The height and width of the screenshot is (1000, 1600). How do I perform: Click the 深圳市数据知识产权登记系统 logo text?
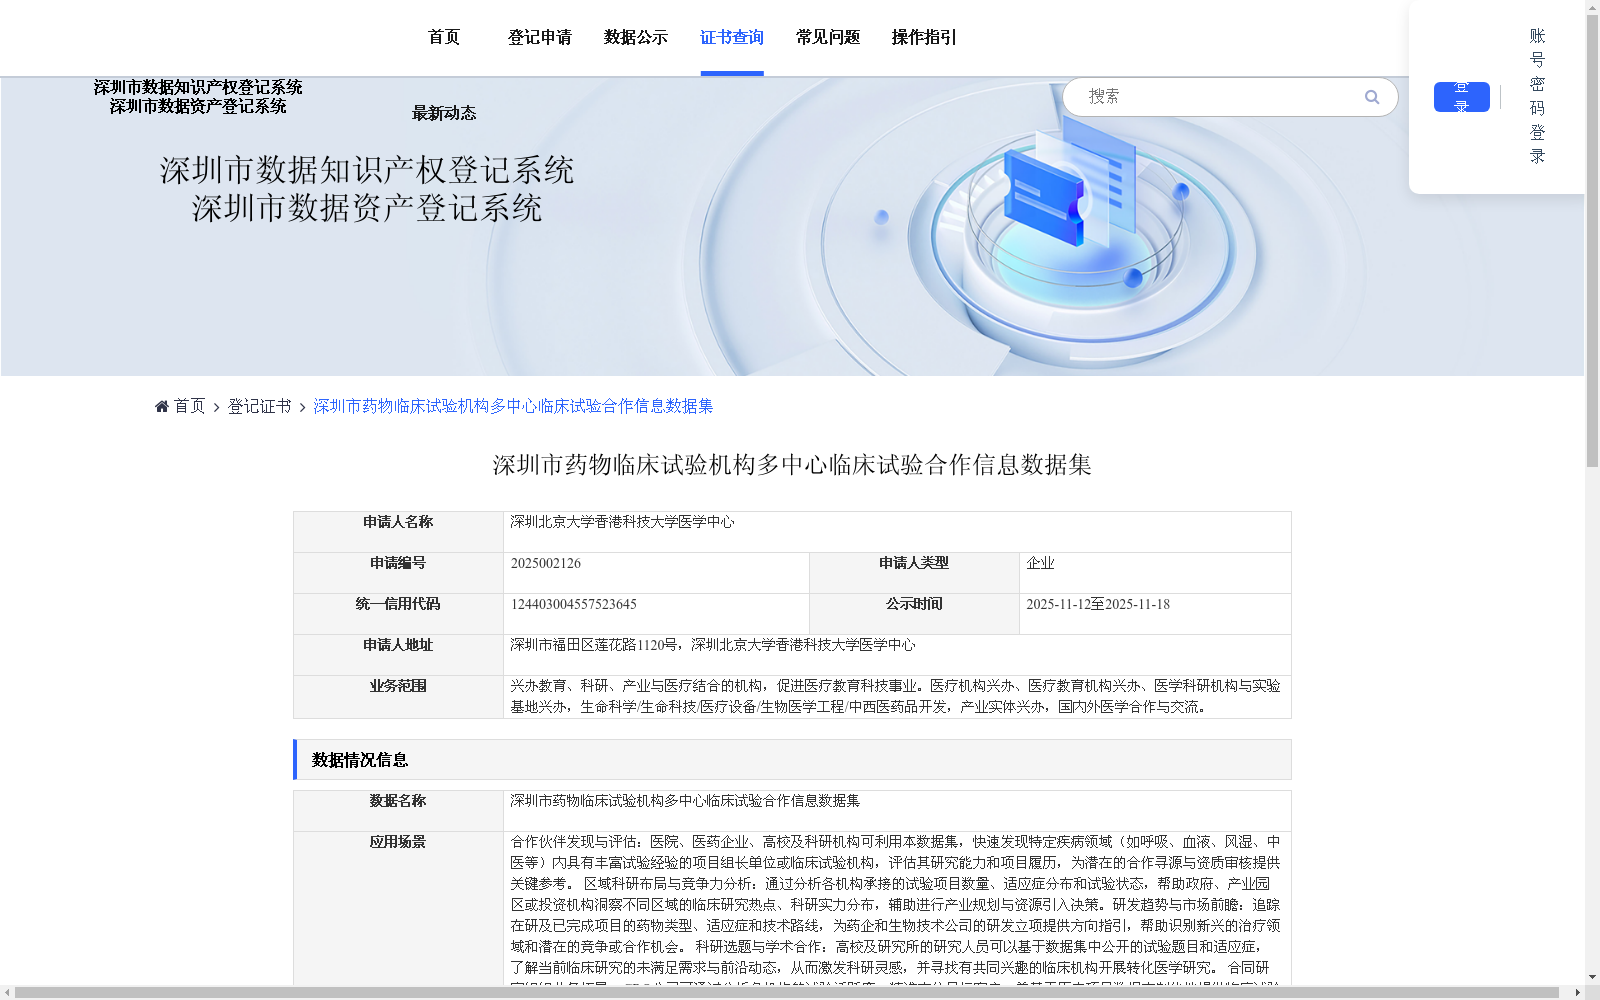(198, 88)
